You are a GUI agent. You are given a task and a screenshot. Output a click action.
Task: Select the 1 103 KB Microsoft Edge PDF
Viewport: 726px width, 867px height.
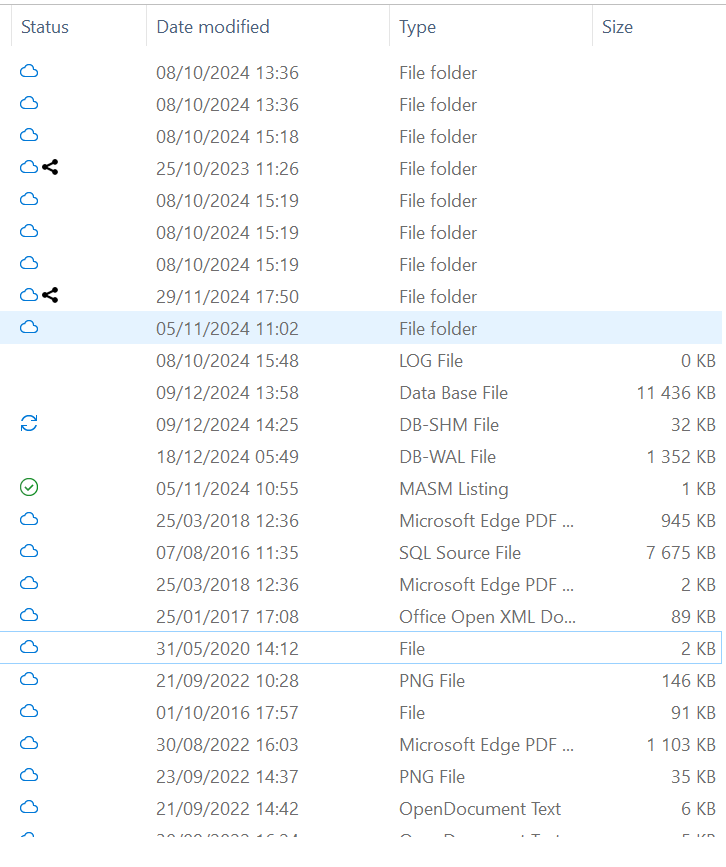487,745
